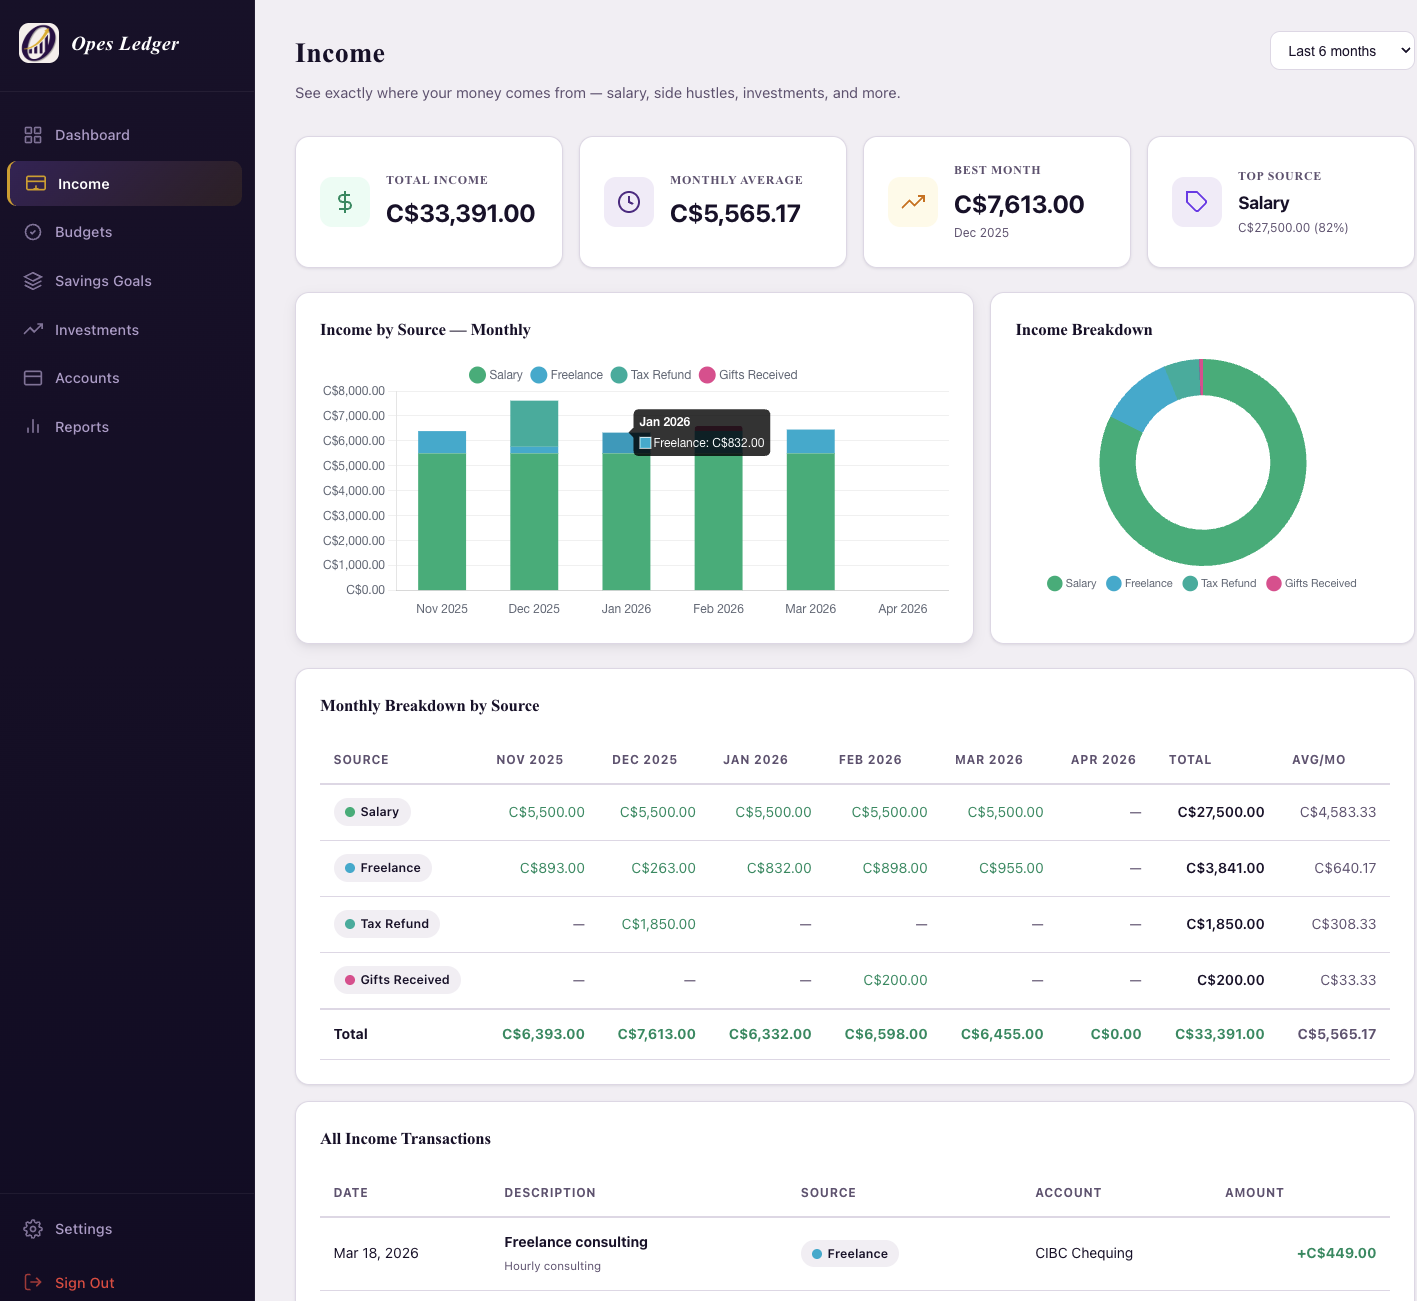Click the Reports bar-chart icon
Screen dimensions: 1417x1301
(x=33, y=426)
